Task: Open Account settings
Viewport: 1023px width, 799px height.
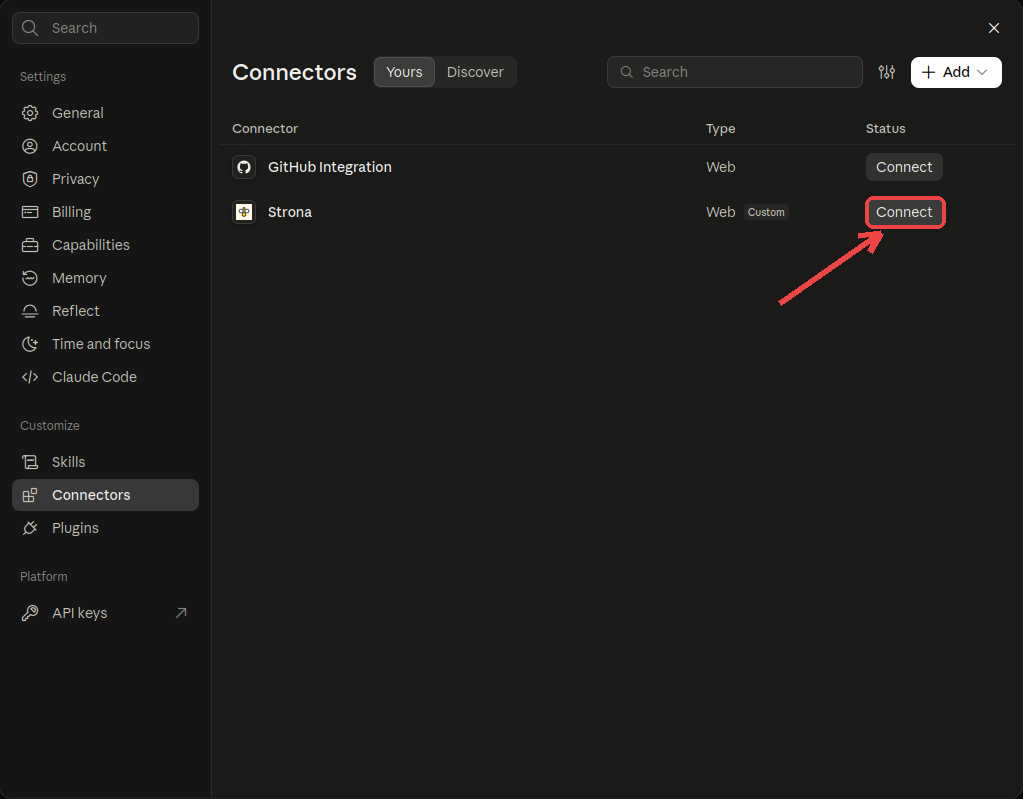Action: [106, 146]
